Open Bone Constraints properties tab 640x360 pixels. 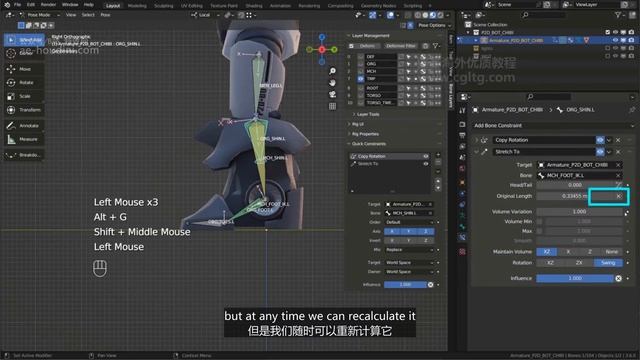(462, 237)
